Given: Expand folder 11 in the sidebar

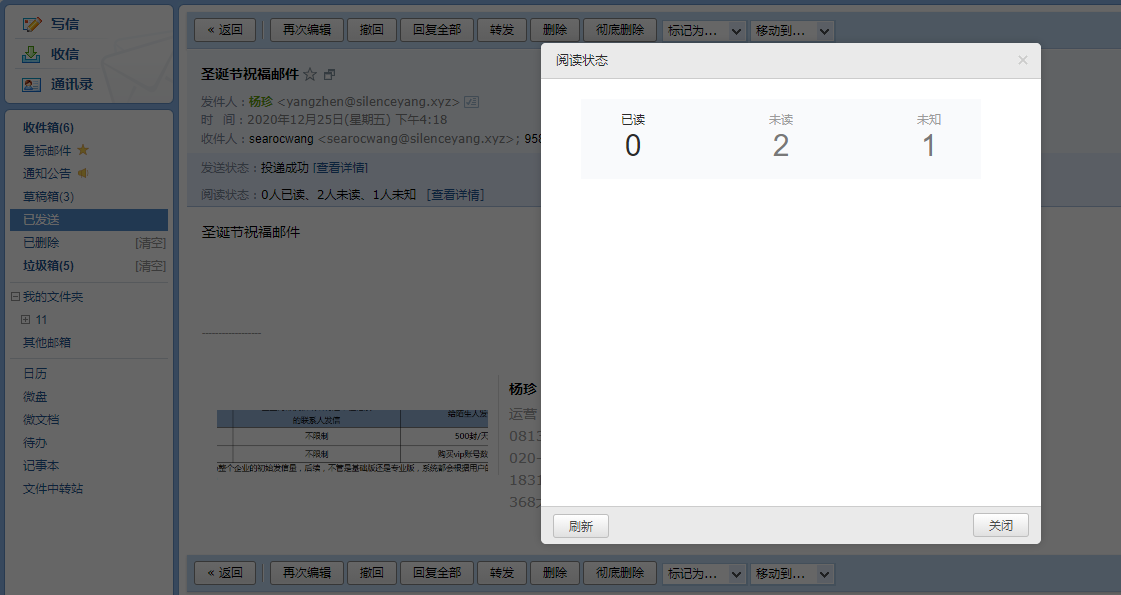Looking at the screenshot, I should [25, 320].
